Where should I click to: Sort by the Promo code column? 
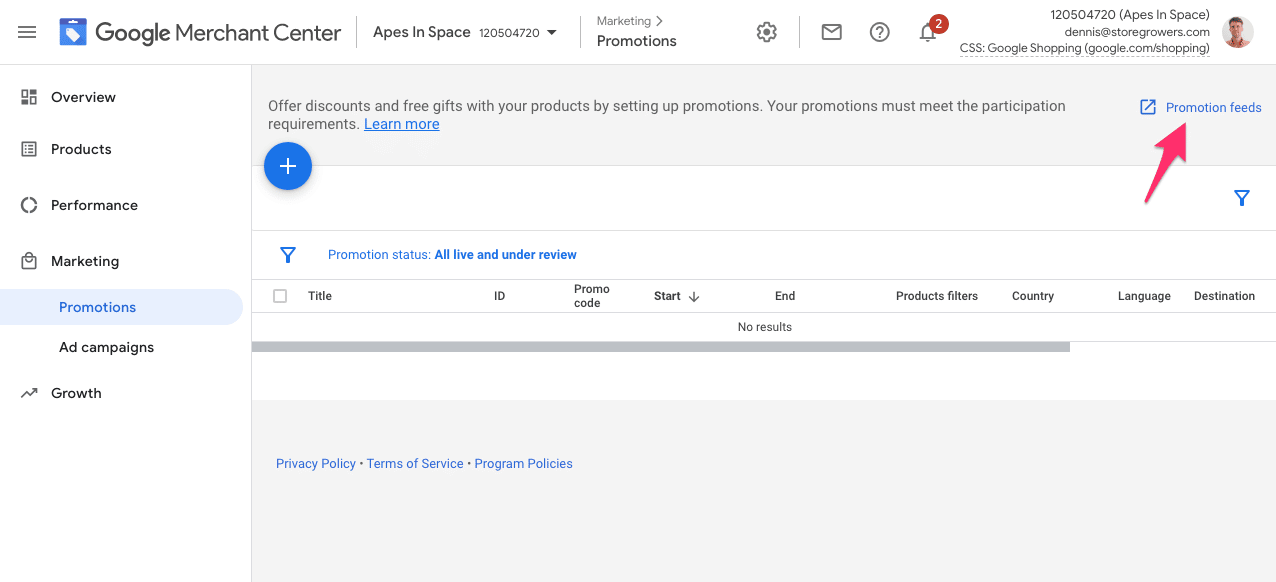coord(592,296)
